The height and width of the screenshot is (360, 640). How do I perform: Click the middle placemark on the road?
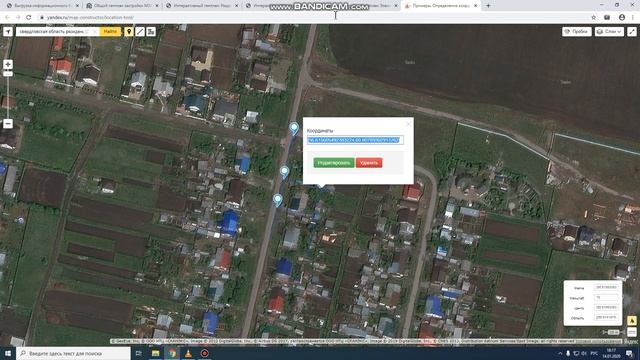tap(284, 172)
